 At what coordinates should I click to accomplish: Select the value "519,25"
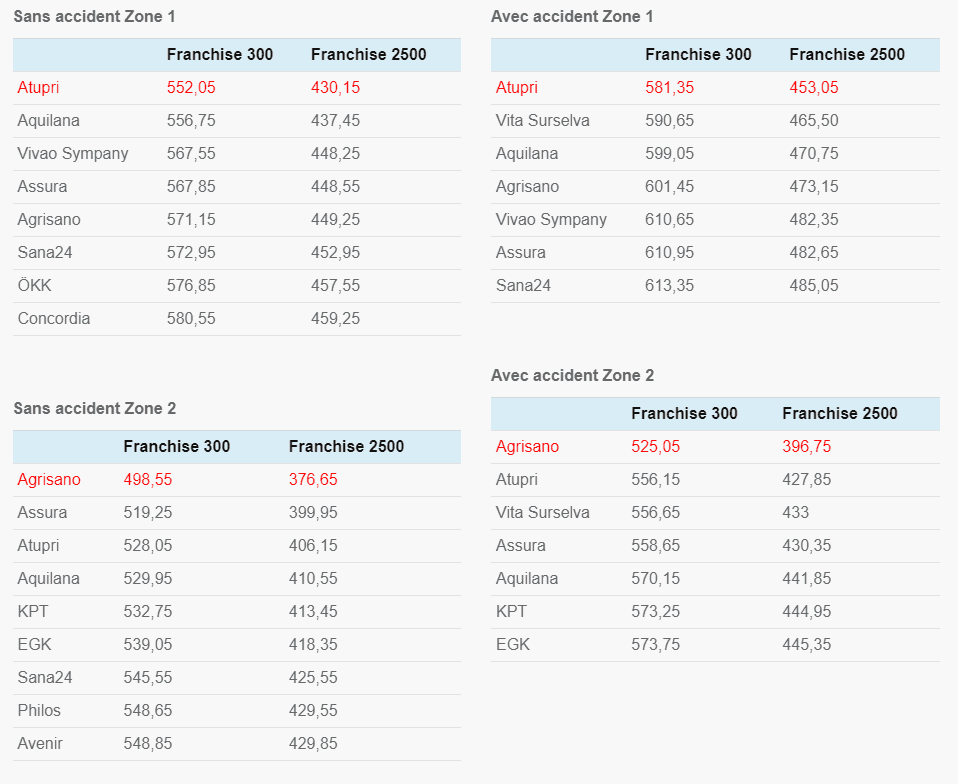coord(148,513)
